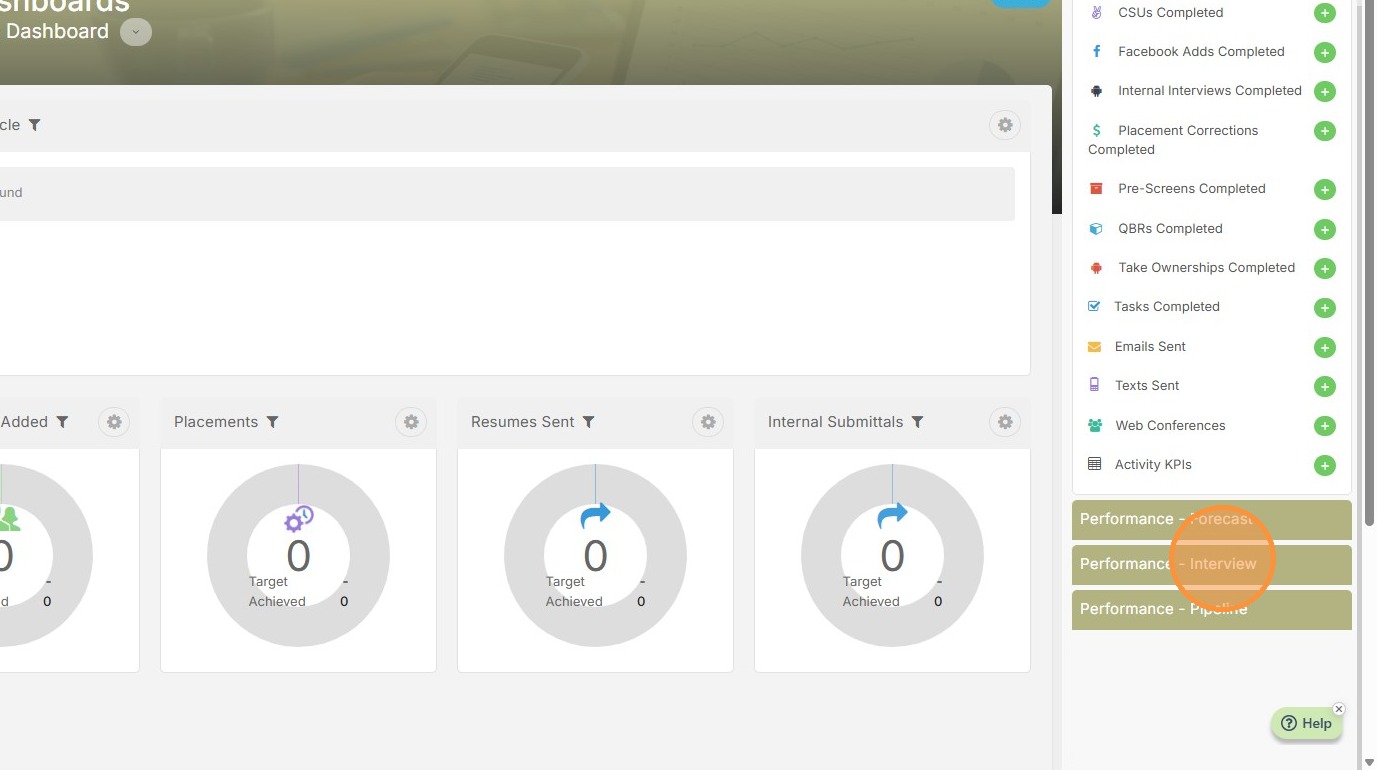Click the Placements widget title
The image size is (1377, 770).
coord(216,422)
